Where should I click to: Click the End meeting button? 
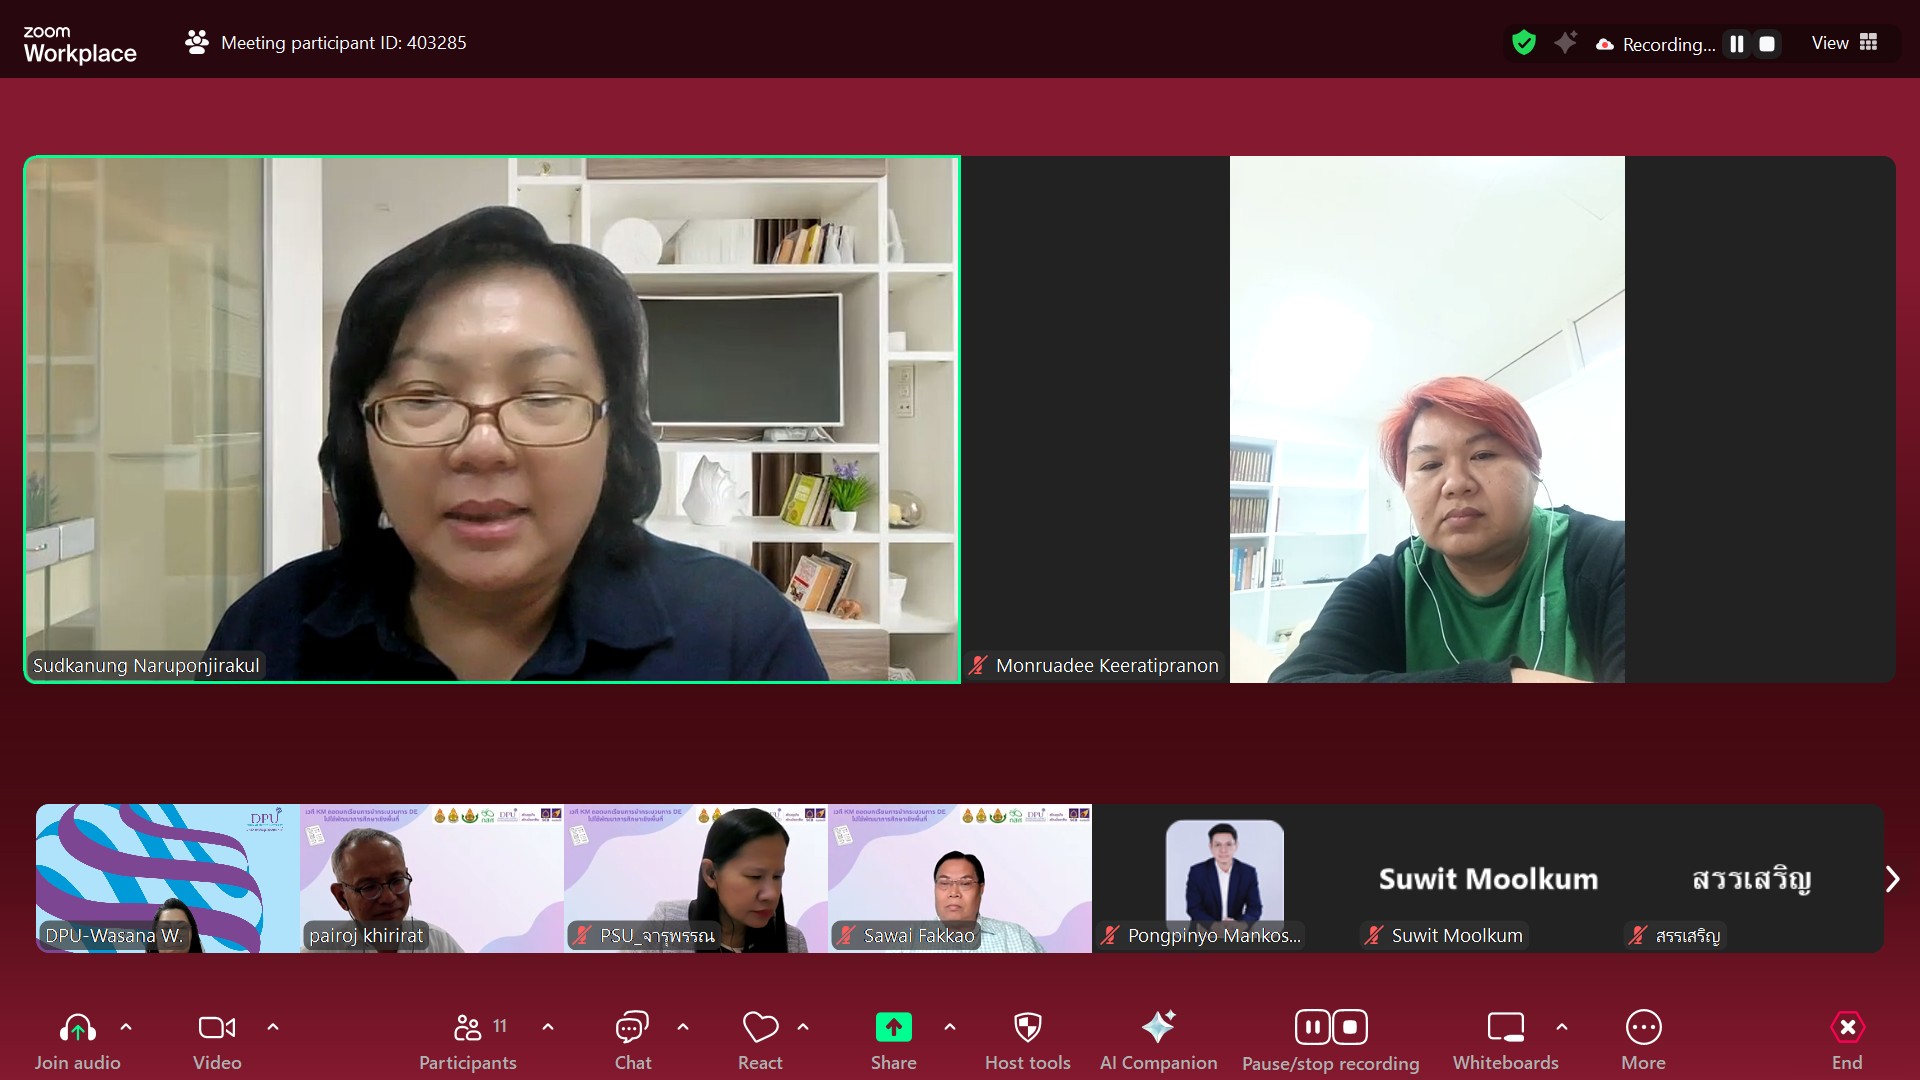[x=1846, y=1028]
